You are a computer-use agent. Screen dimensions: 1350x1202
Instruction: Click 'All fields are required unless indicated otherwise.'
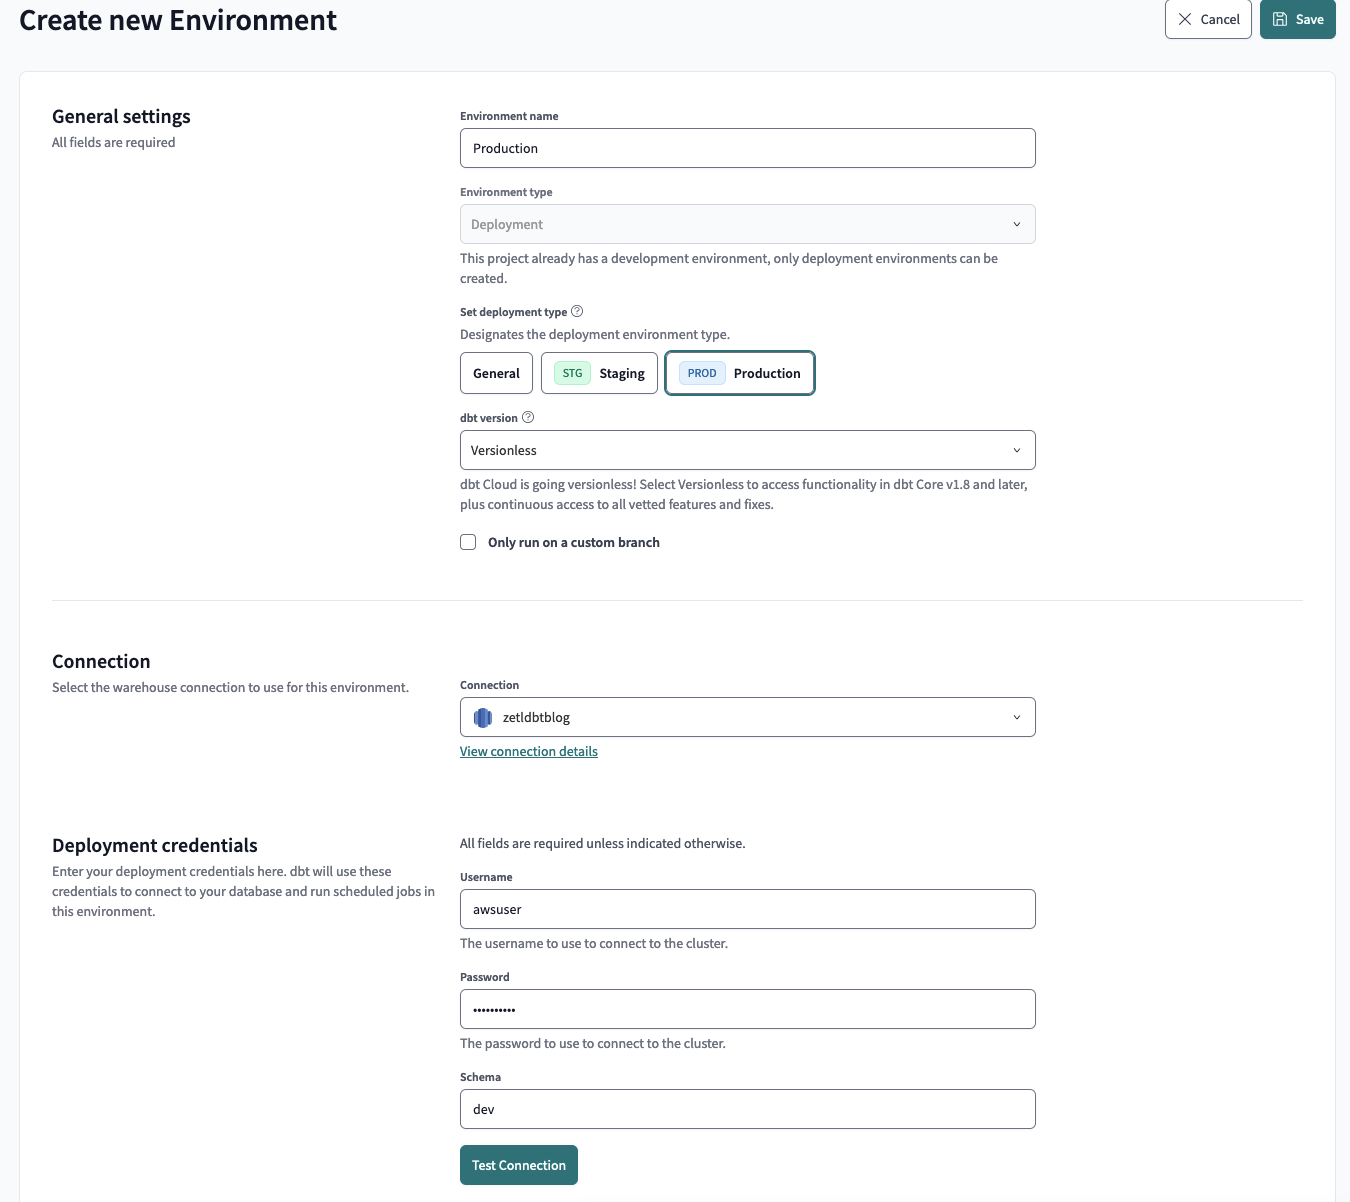(x=603, y=843)
